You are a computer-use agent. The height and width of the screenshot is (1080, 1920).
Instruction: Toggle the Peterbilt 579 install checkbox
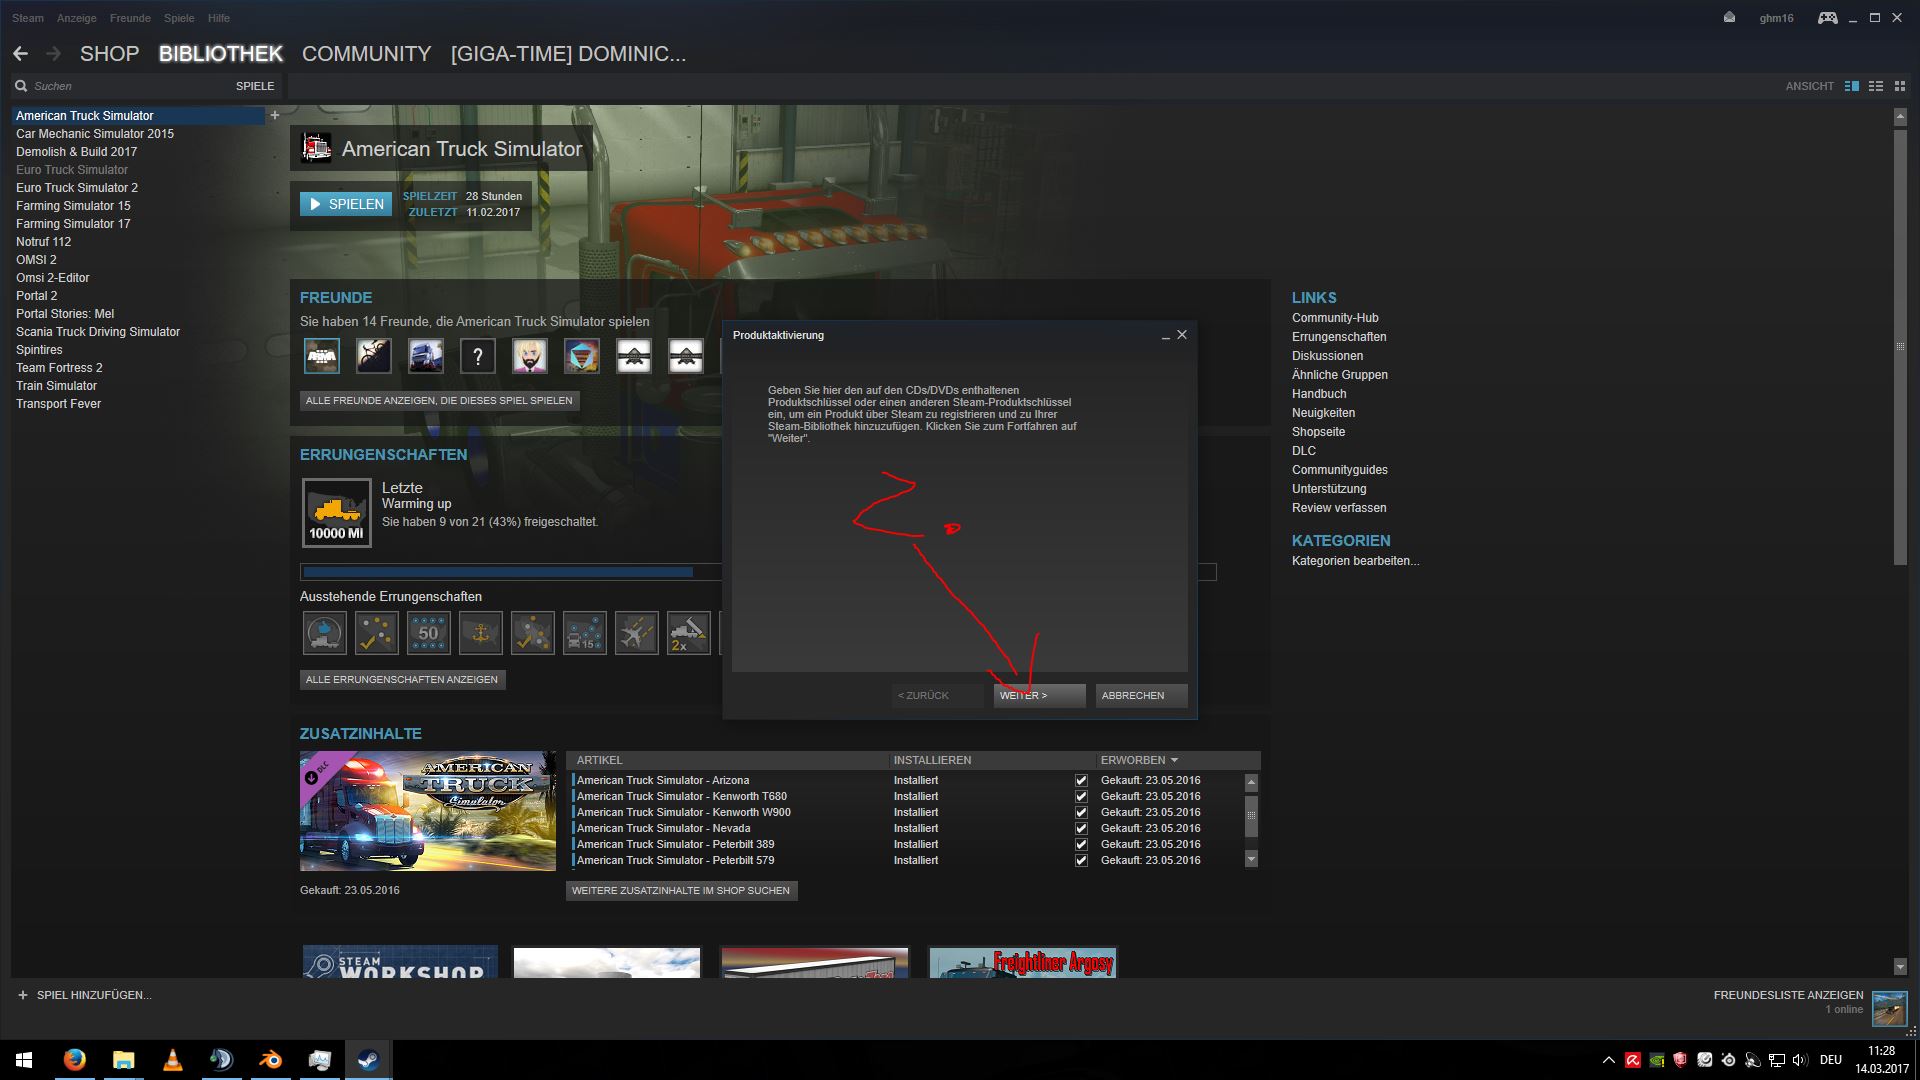coord(1081,860)
